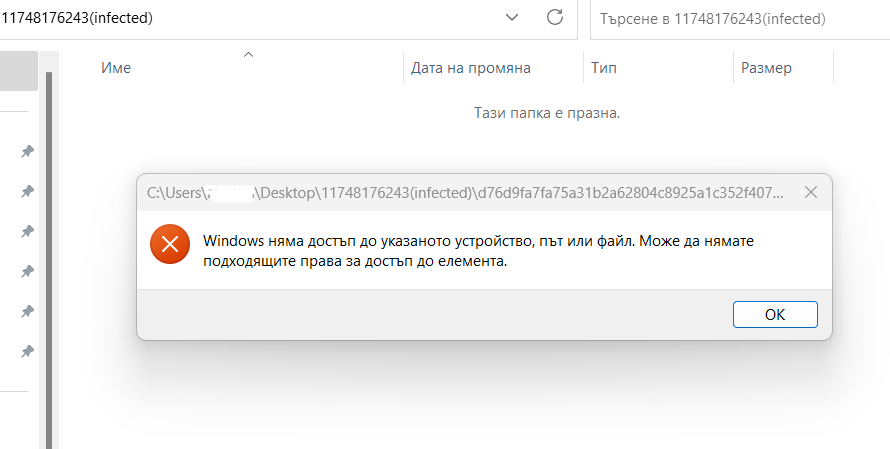
Task: Sort by the Име column
Action: coord(116,68)
